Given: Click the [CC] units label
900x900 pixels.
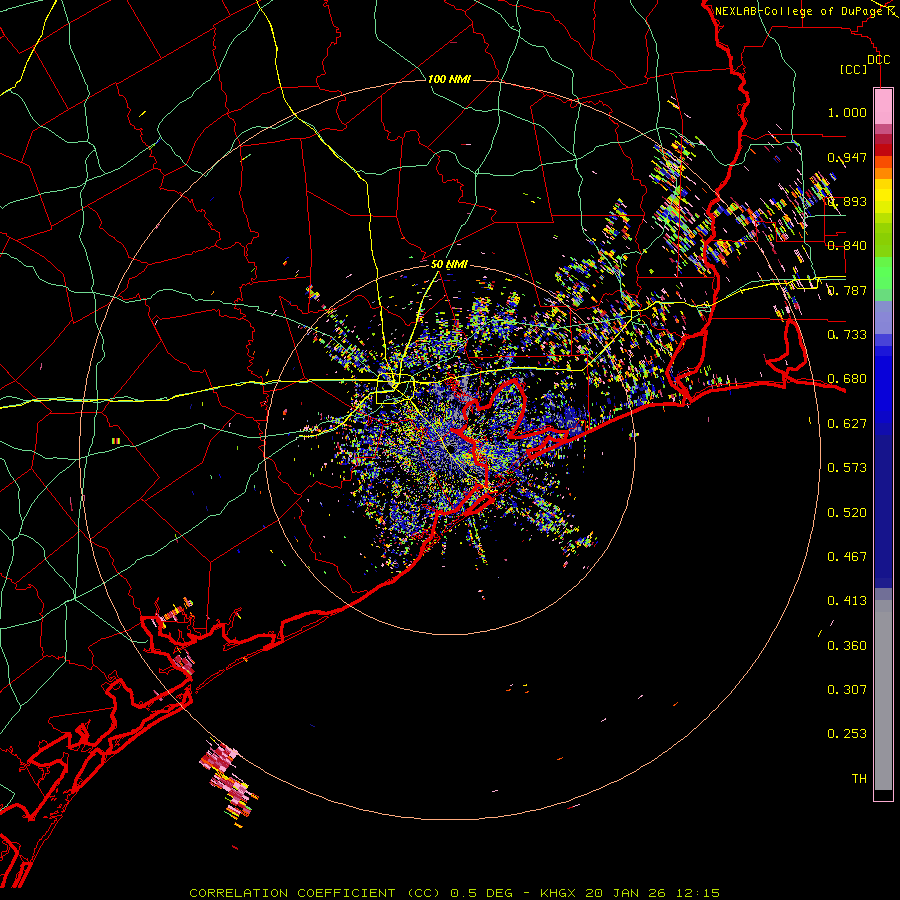Looking at the screenshot, I should coord(853,69).
